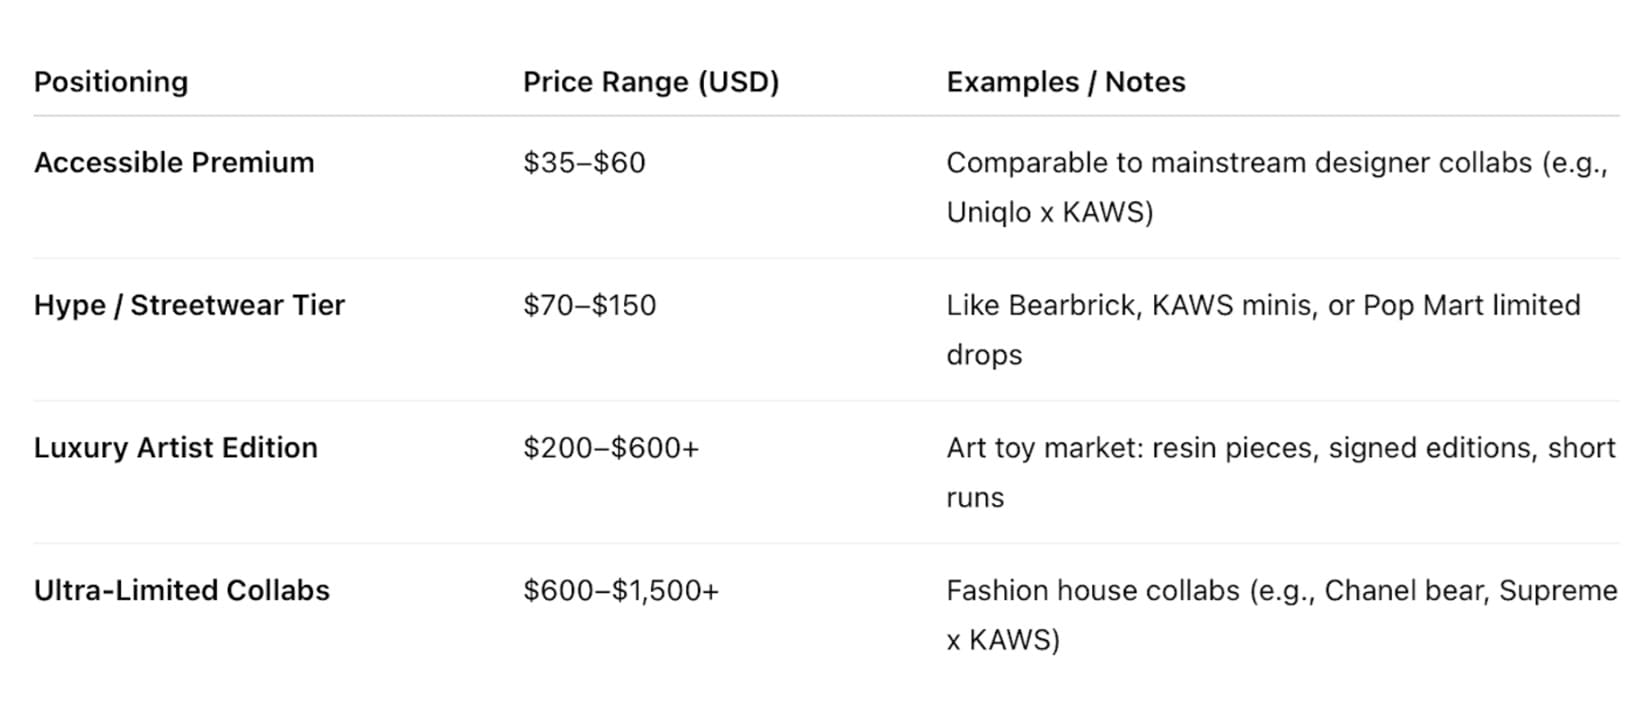Click the Uniqlo x KAWS text

point(1050,212)
